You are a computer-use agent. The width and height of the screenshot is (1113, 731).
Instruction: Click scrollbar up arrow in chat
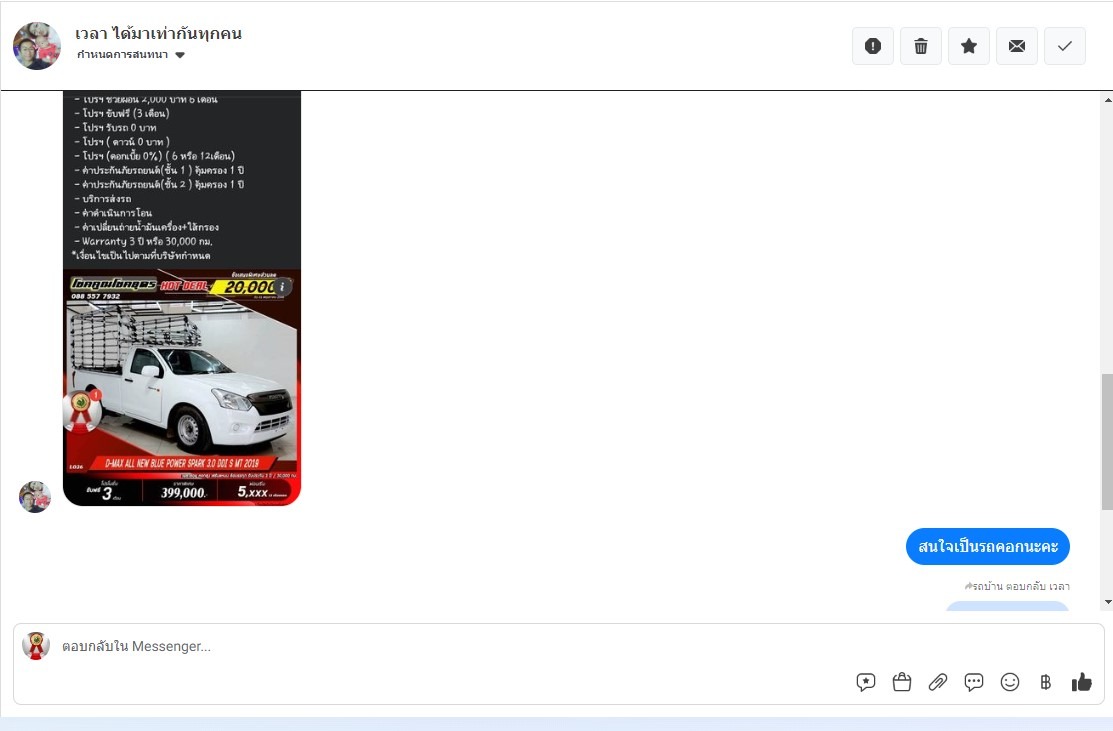[1107, 100]
